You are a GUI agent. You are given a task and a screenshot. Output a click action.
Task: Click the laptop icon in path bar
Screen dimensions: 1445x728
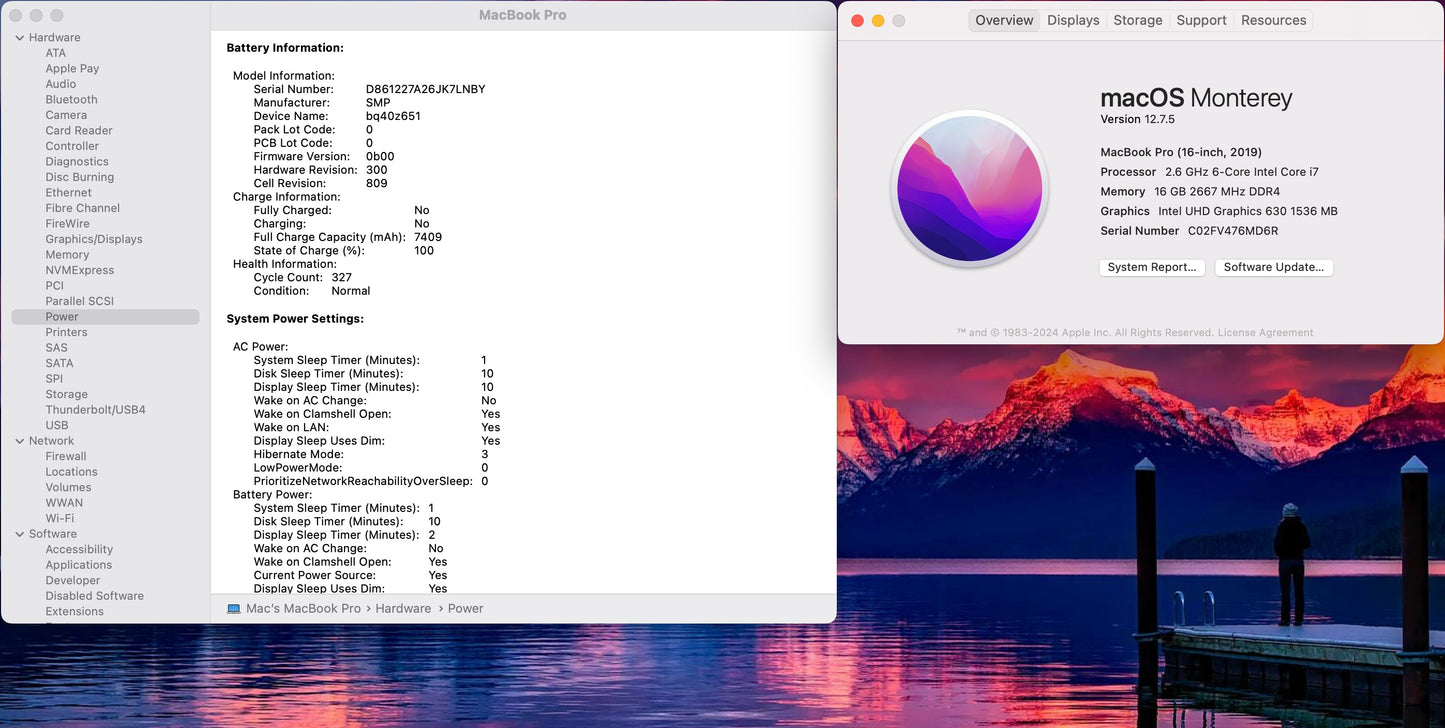234,609
